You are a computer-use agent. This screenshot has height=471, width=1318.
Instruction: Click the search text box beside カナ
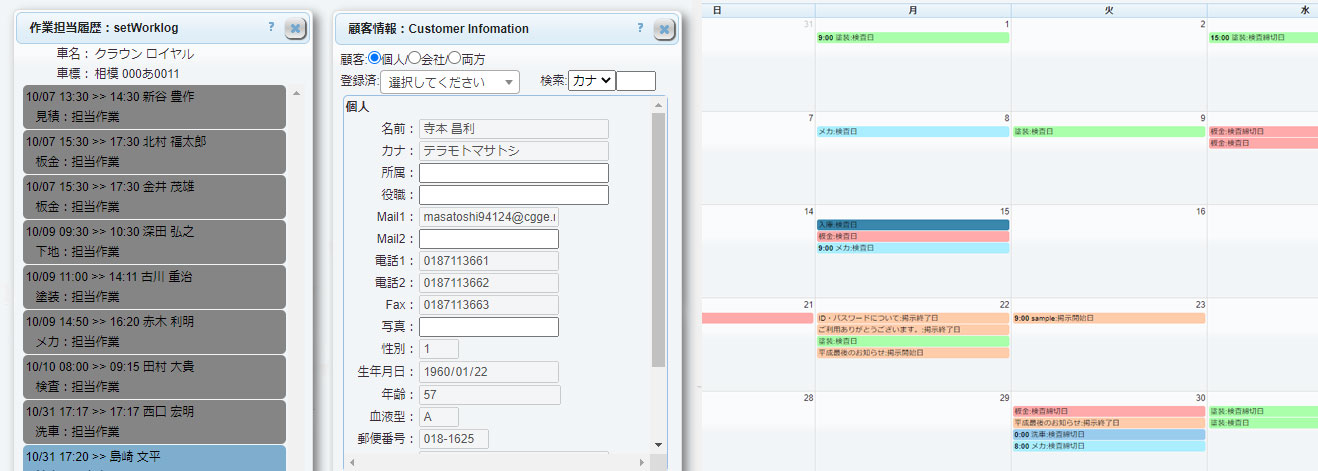(x=636, y=81)
